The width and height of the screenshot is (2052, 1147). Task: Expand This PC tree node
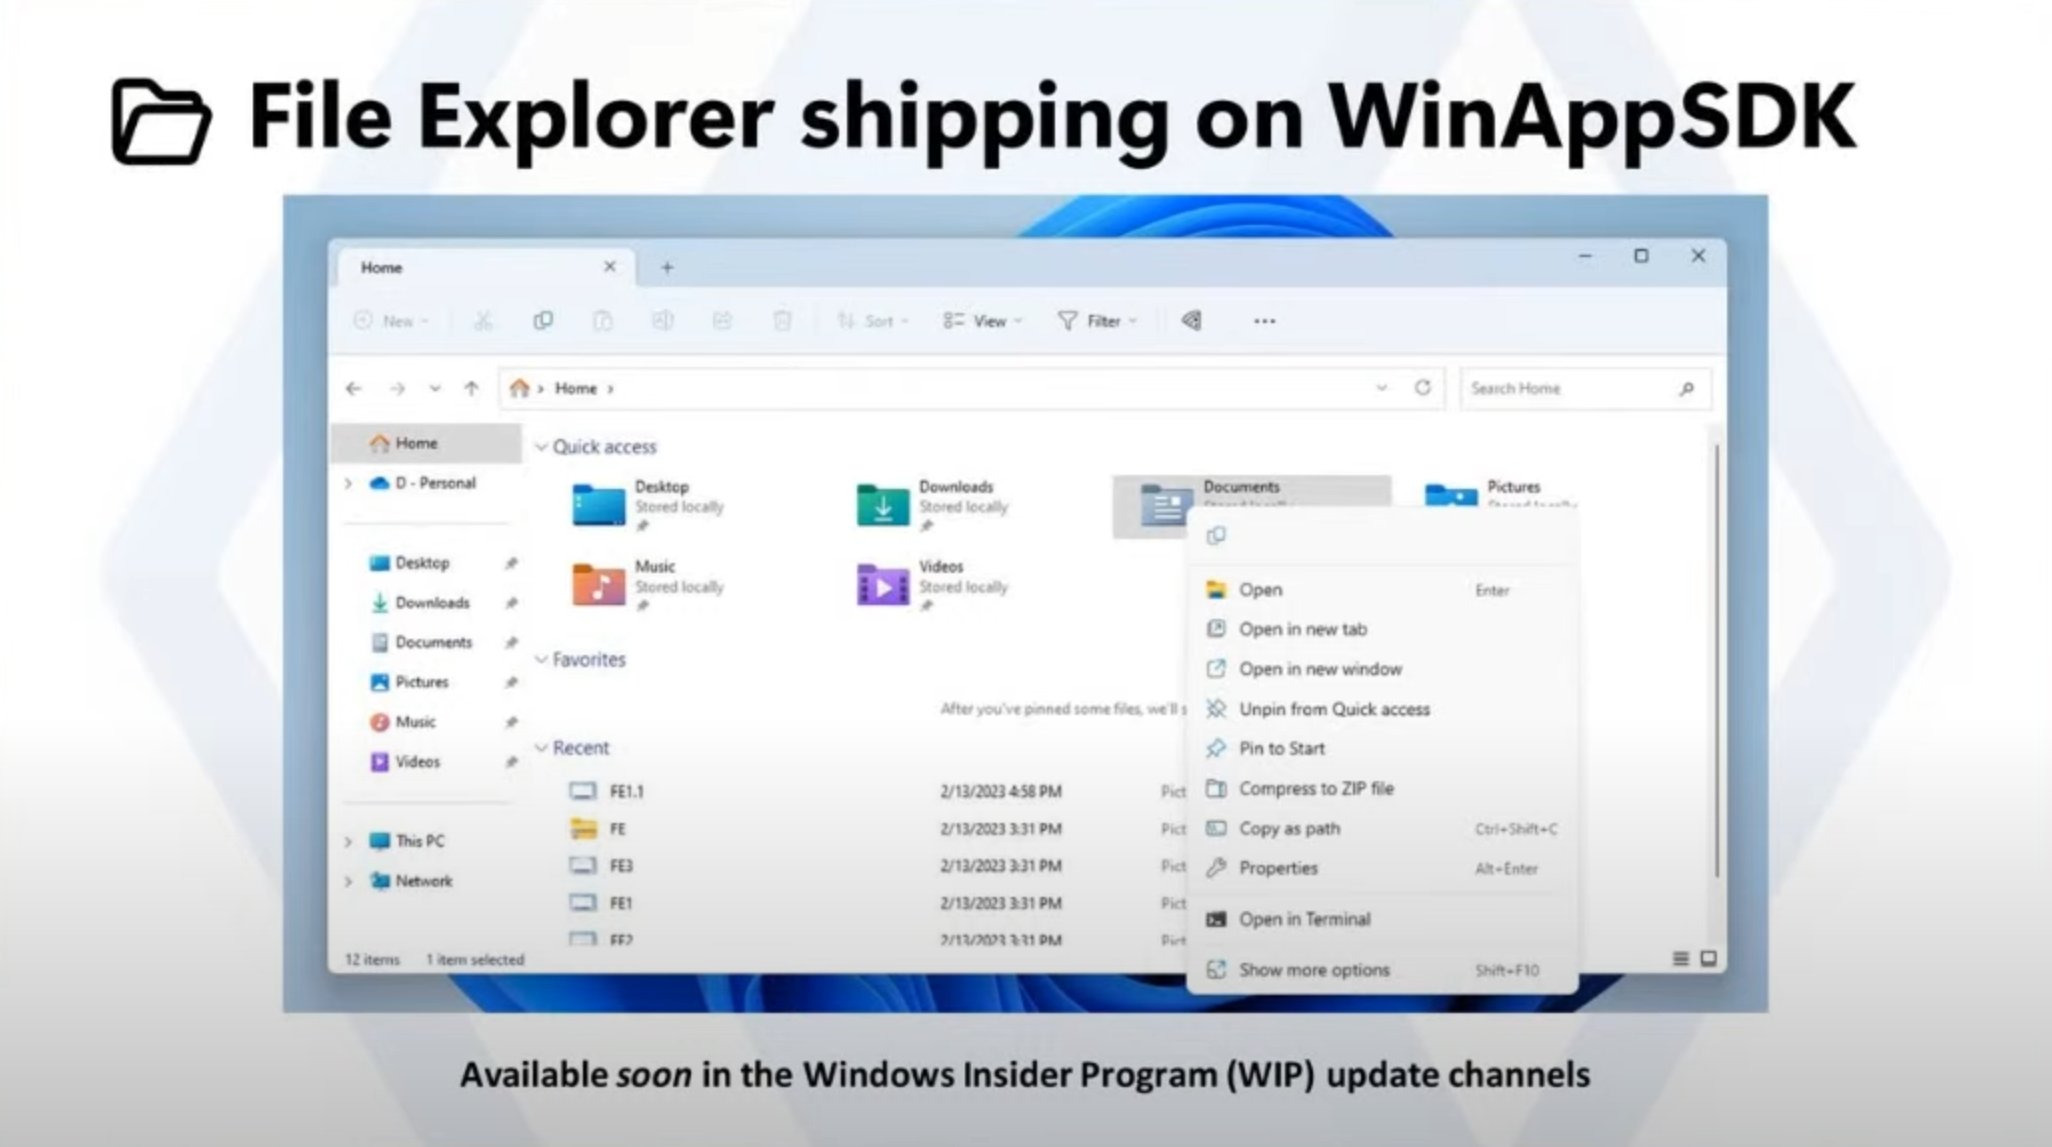click(x=348, y=842)
